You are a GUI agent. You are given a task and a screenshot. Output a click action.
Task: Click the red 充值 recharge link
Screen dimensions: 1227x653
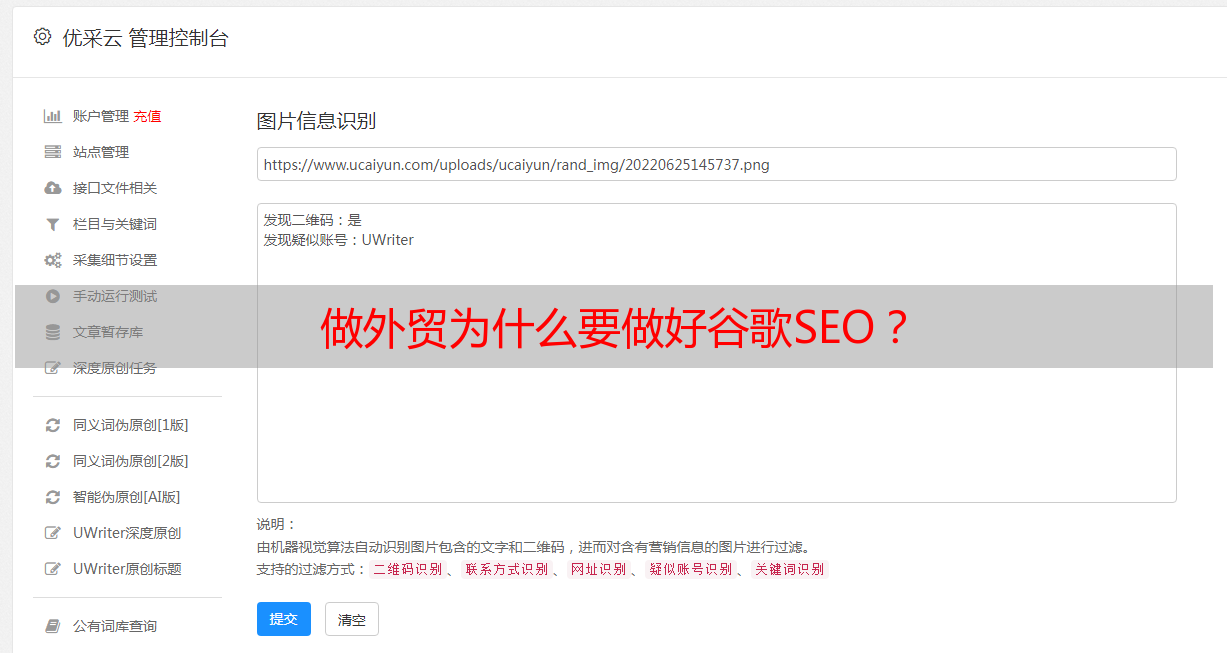click(147, 116)
